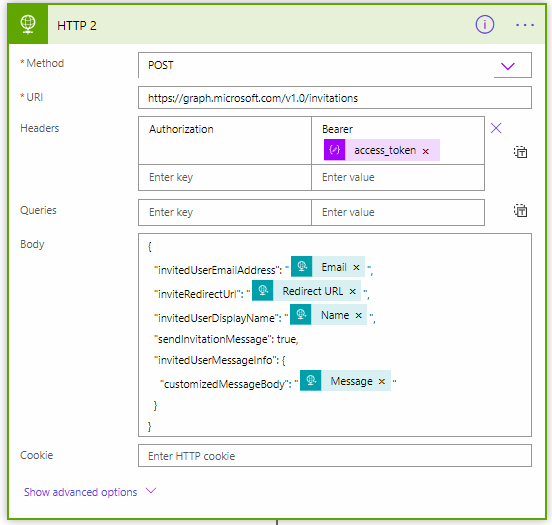
Task: Click the invitedUserDisplayName key text
Action: click(218, 318)
